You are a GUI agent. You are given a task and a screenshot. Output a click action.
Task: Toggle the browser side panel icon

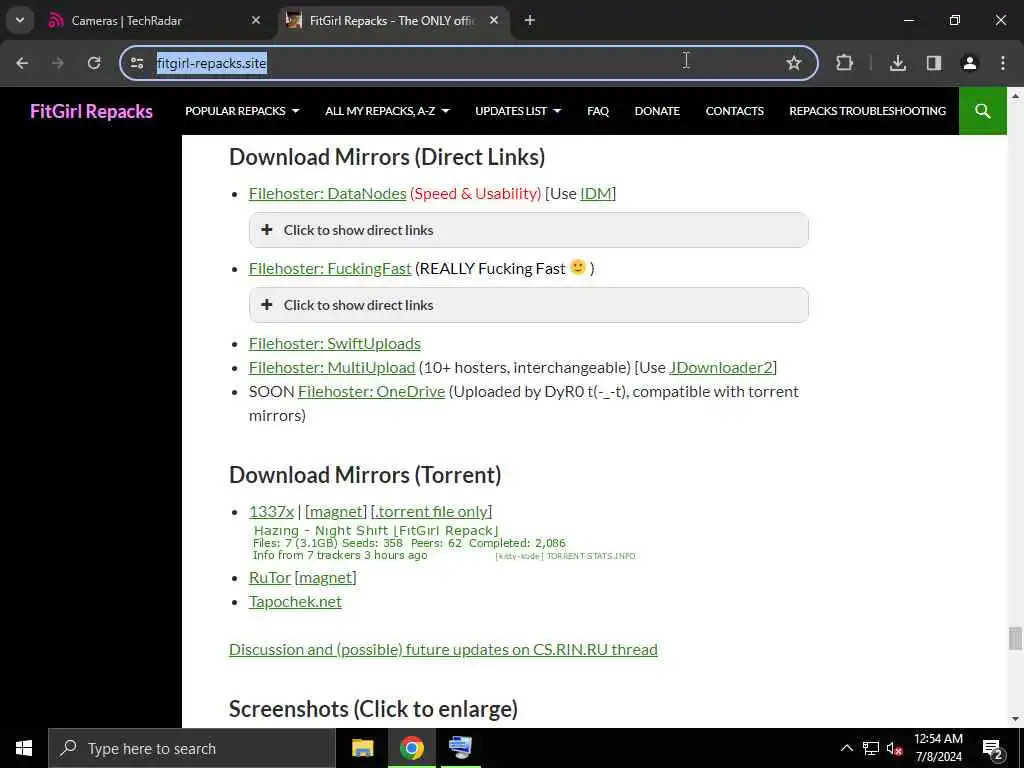point(934,63)
